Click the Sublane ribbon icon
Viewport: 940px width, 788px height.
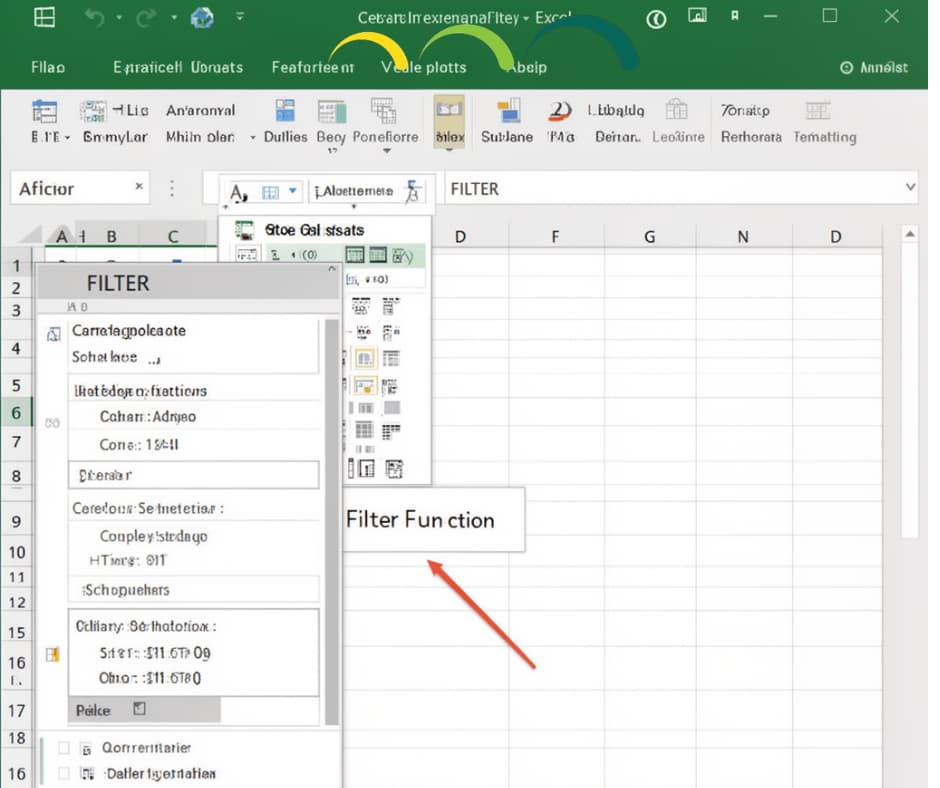coord(508,112)
